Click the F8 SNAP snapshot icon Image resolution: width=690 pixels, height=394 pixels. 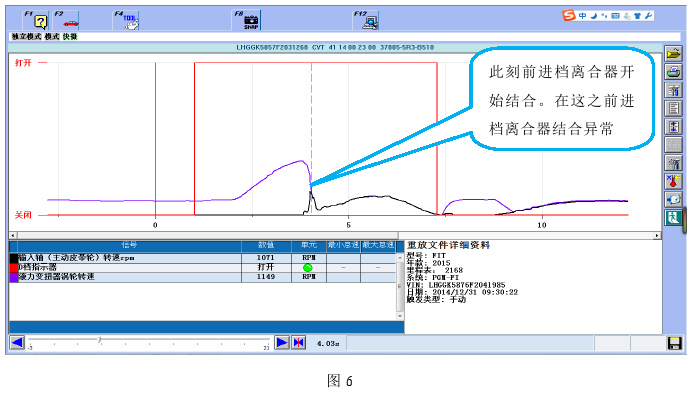point(247,20)
